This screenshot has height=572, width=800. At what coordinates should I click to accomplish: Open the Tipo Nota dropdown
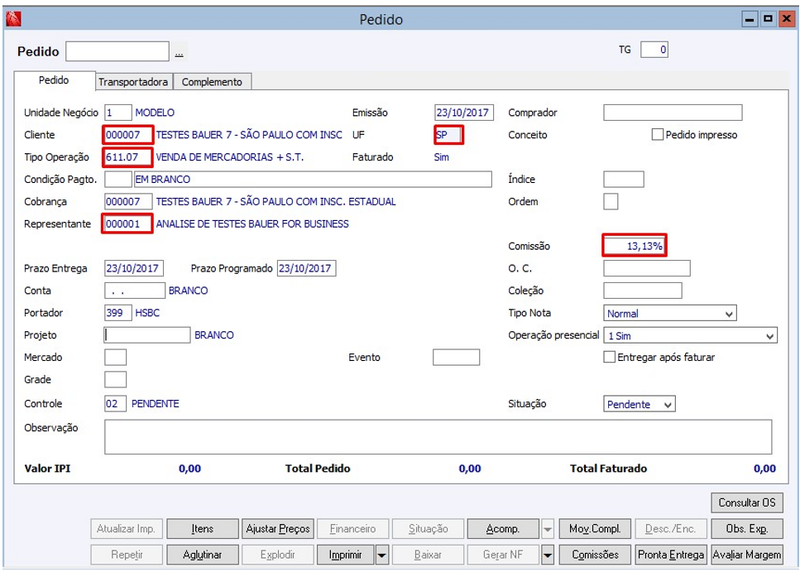(730, 314)
